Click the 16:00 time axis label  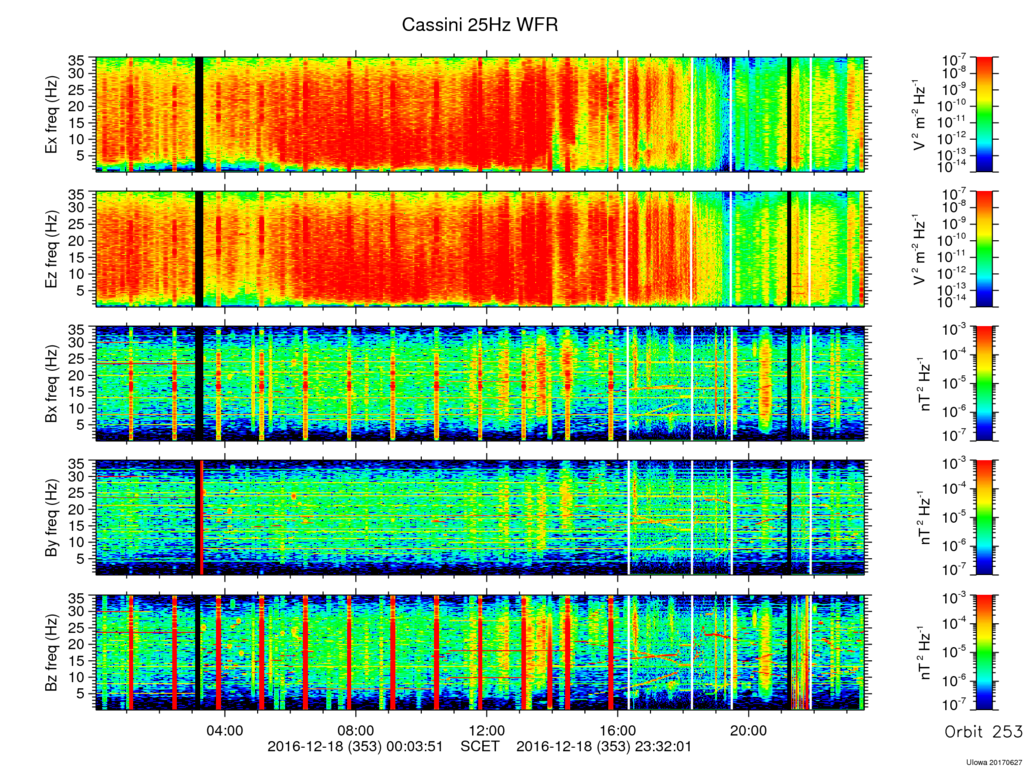pyautogui.click(x=618, y=728)
